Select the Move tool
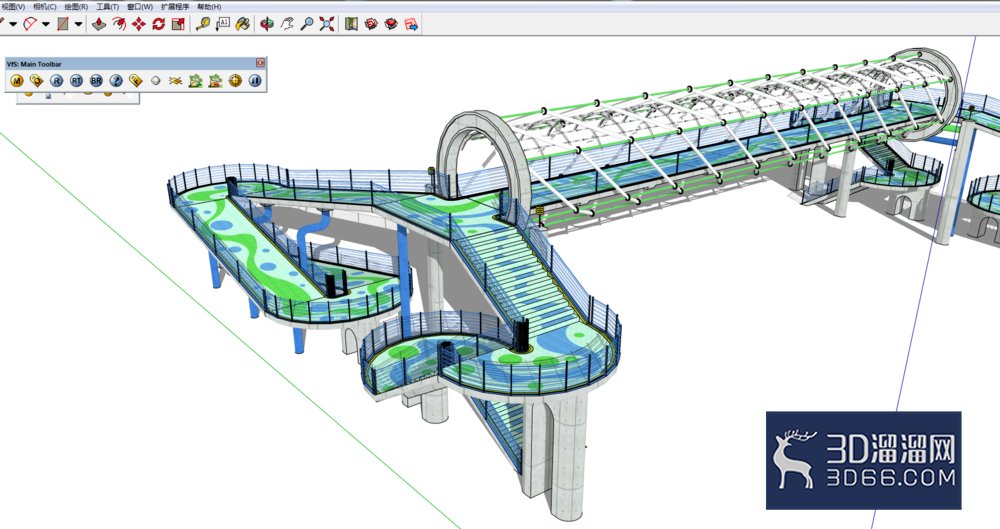Viewport: 1000px width, 529px height. point(138,24)
